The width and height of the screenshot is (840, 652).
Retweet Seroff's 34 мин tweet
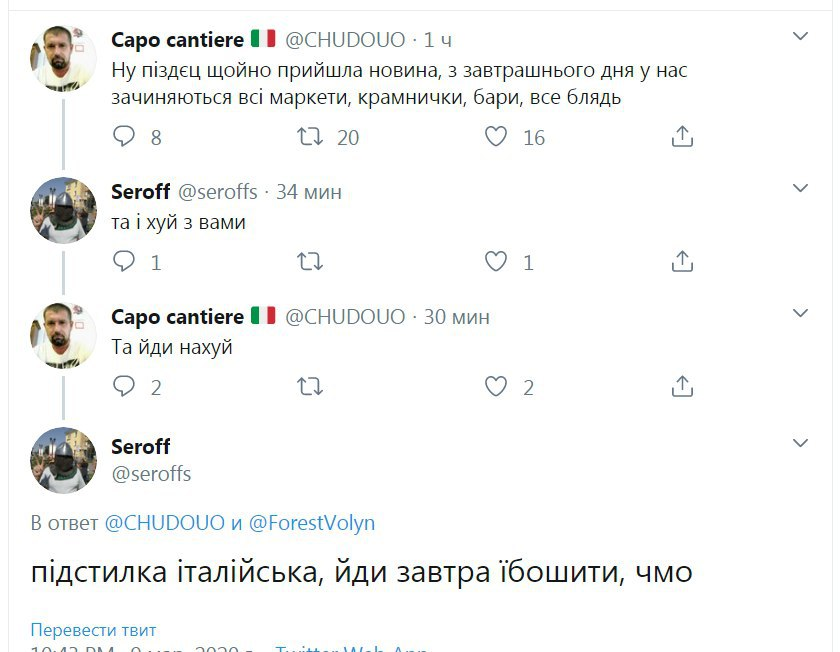click(310, 262)
